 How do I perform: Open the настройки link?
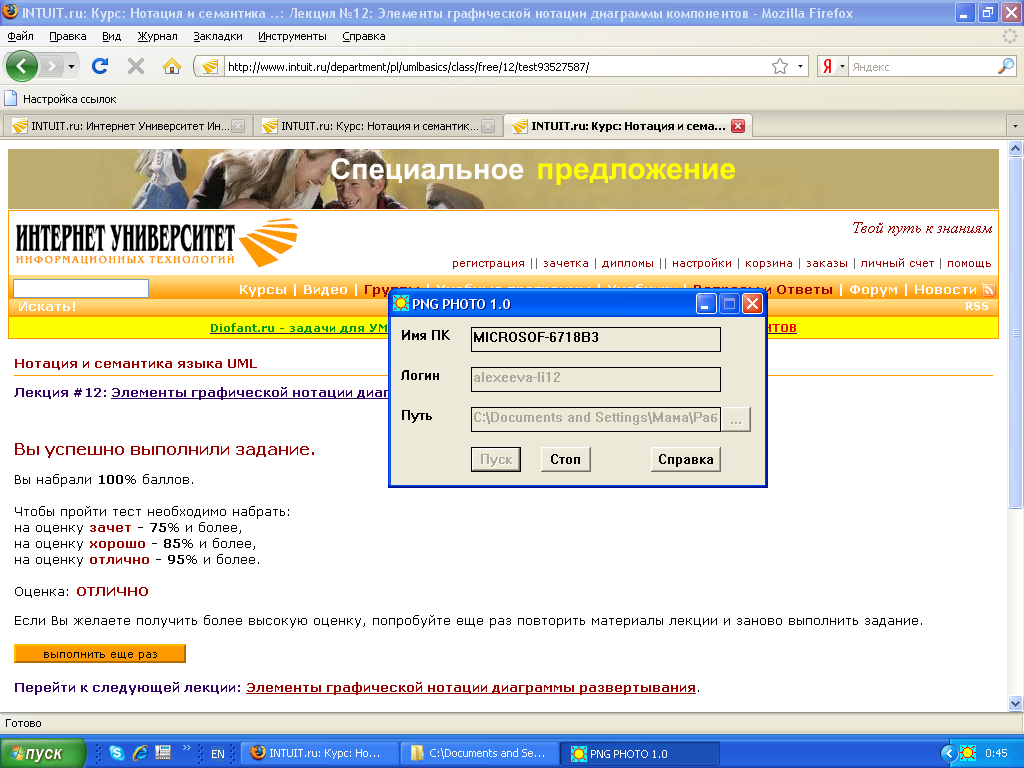(x=701, y=263)
